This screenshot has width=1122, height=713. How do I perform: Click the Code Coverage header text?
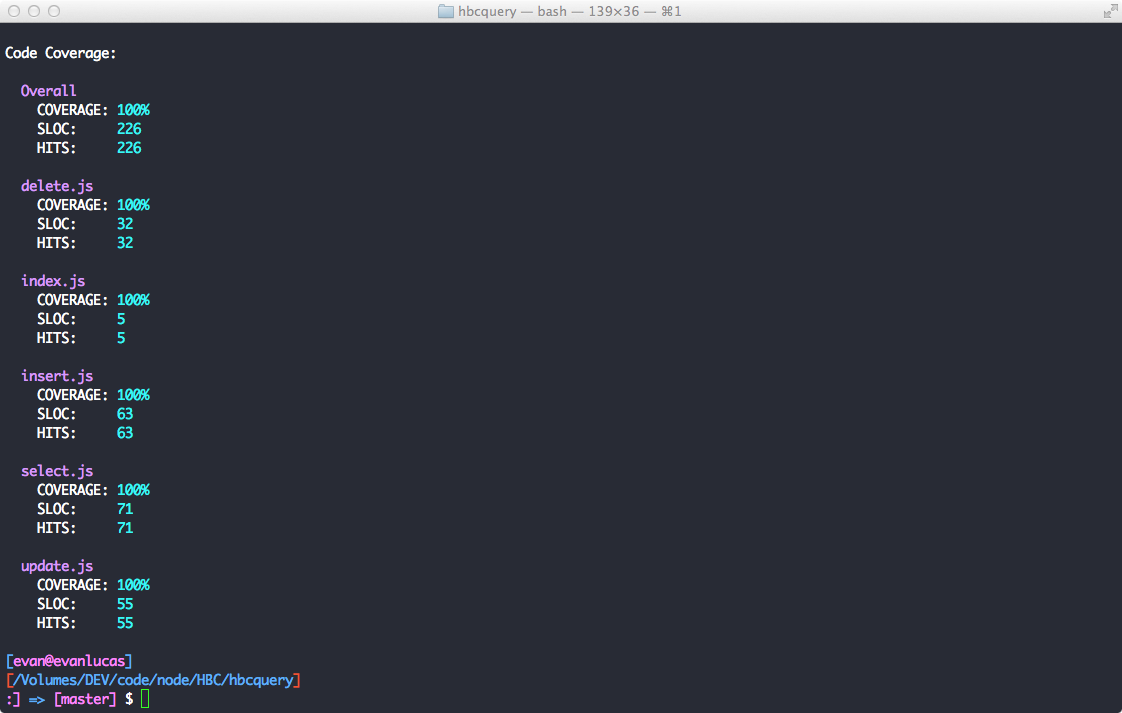coord(61,52)
